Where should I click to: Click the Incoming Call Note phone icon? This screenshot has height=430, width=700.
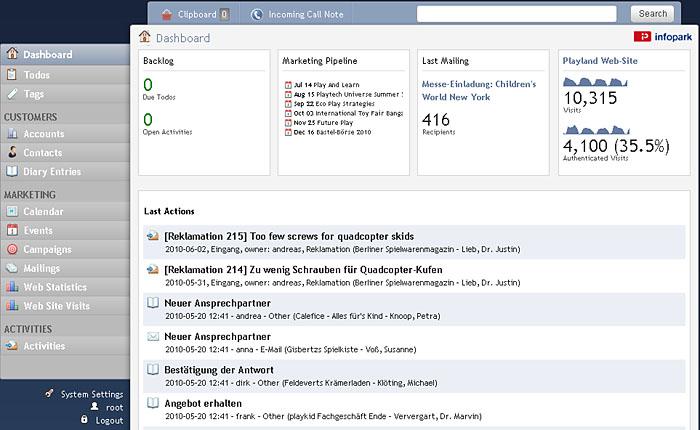257,15
